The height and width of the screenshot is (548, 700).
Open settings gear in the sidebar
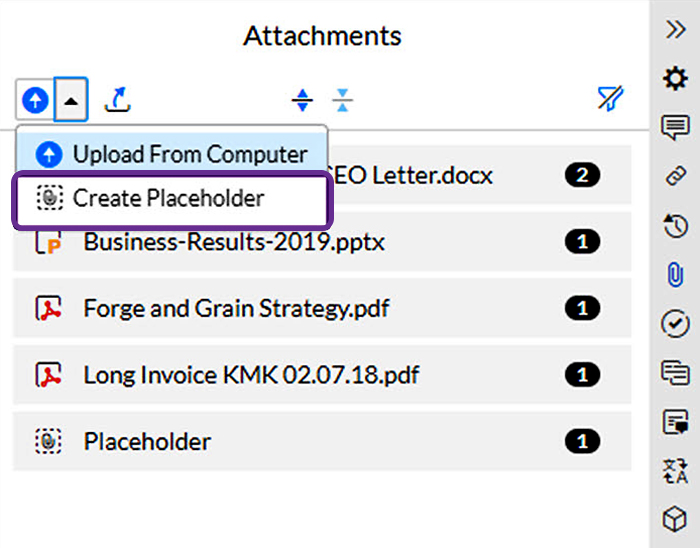[x=676, y=78]
